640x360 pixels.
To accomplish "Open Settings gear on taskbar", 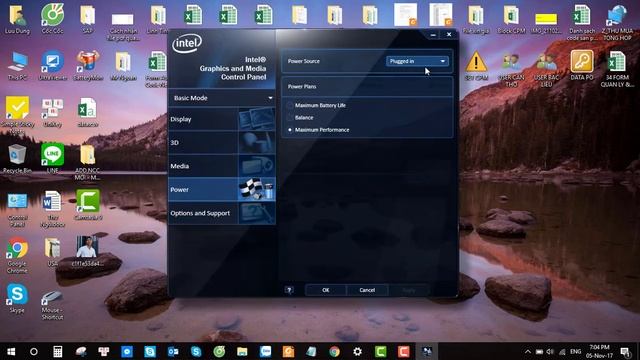I will [358, 351].
